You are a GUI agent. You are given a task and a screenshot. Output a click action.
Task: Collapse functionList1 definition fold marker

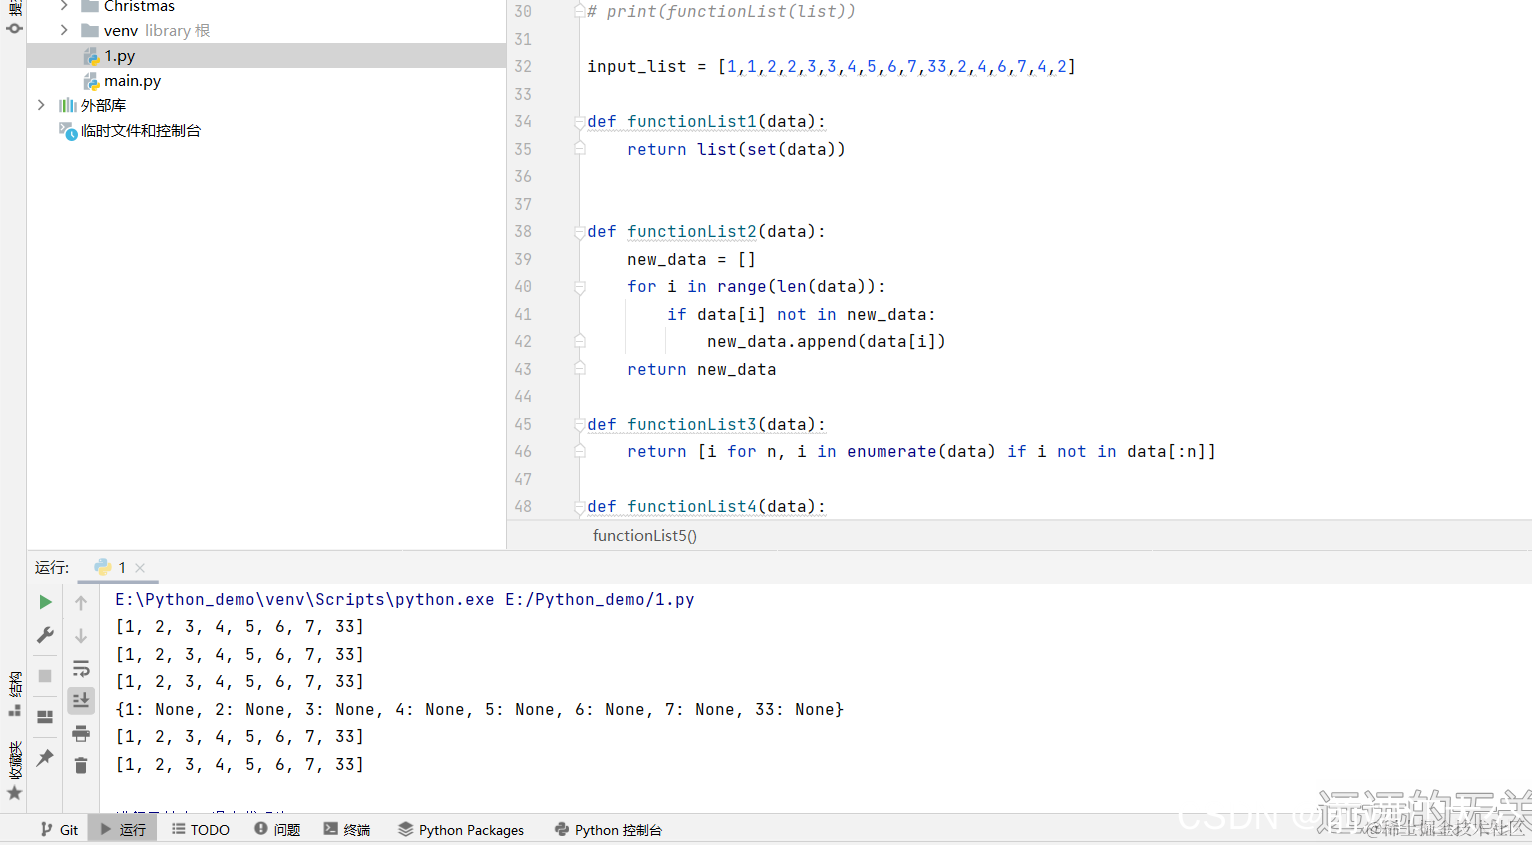(579, 122)
